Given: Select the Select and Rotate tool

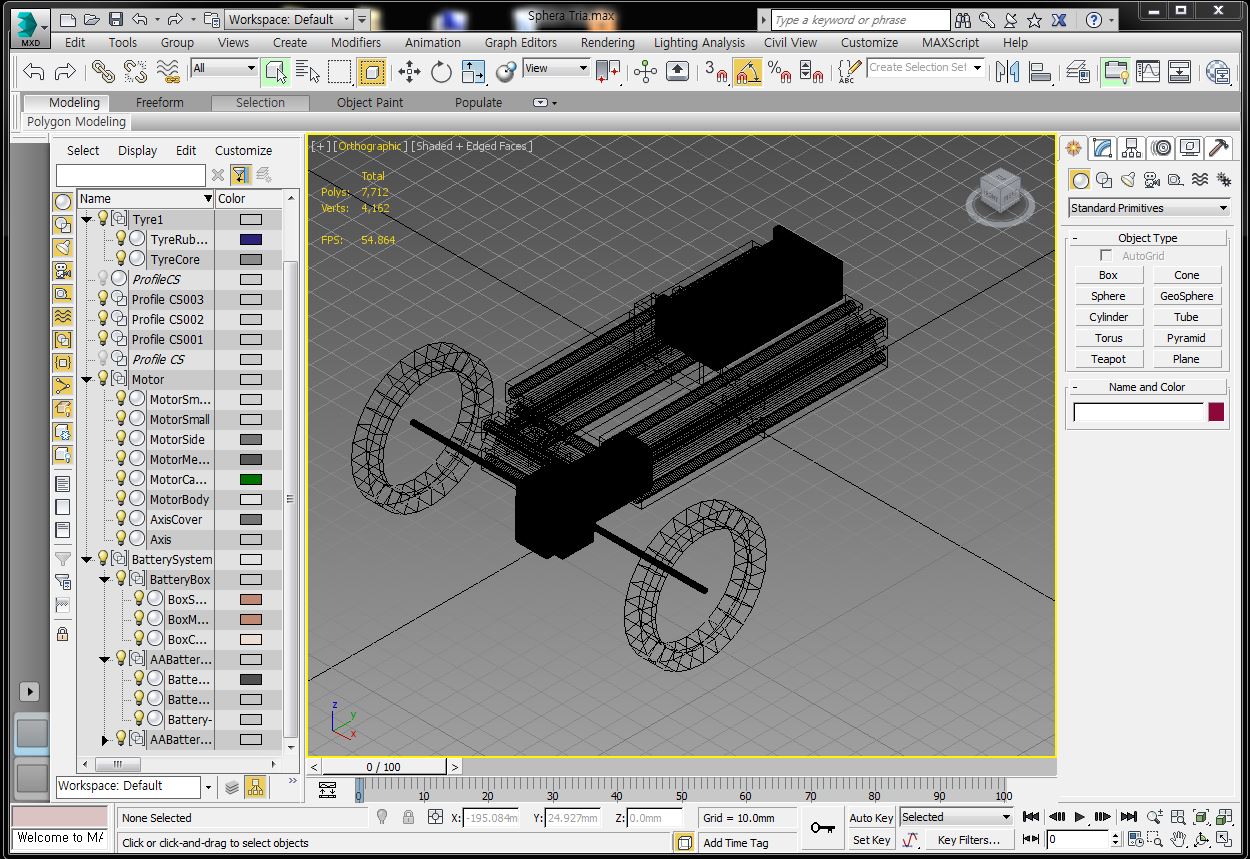Looking at the screenshot, I should coord(441,69).
